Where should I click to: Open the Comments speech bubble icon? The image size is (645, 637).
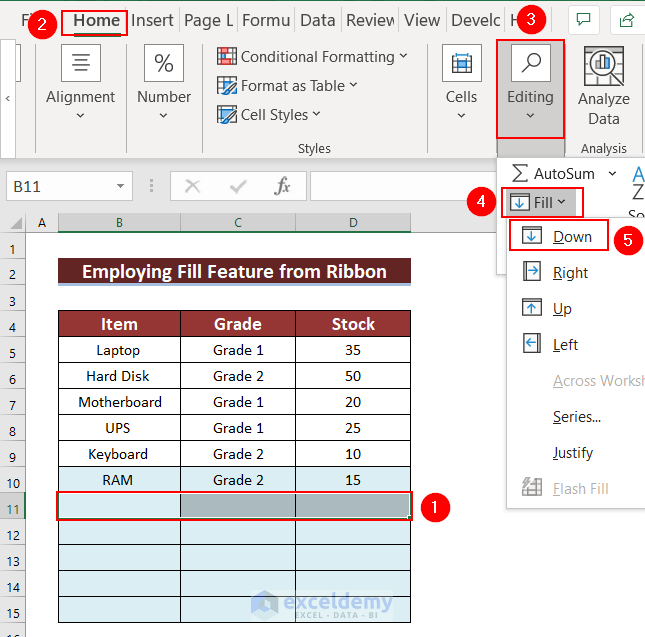[583, 19]
